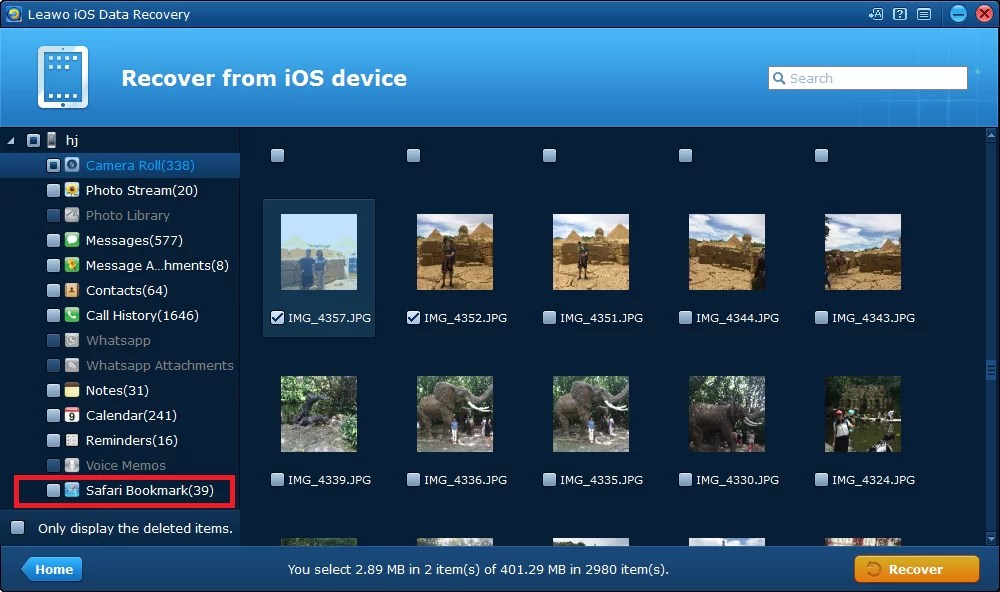Image resolution: width=1000 pixels, height=592 pixels.
Task: Select the Call History phone icon
Action: [x=70, y=315]
